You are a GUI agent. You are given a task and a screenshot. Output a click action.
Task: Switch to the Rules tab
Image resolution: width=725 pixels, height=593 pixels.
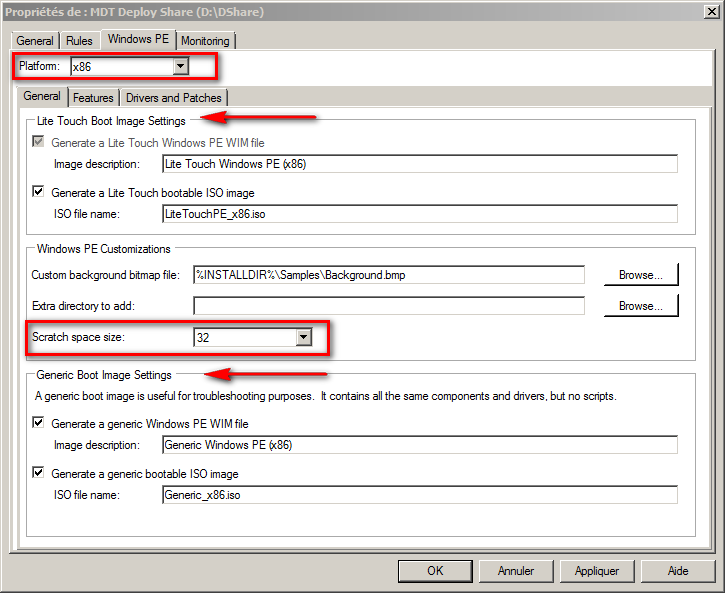[79, 41]
